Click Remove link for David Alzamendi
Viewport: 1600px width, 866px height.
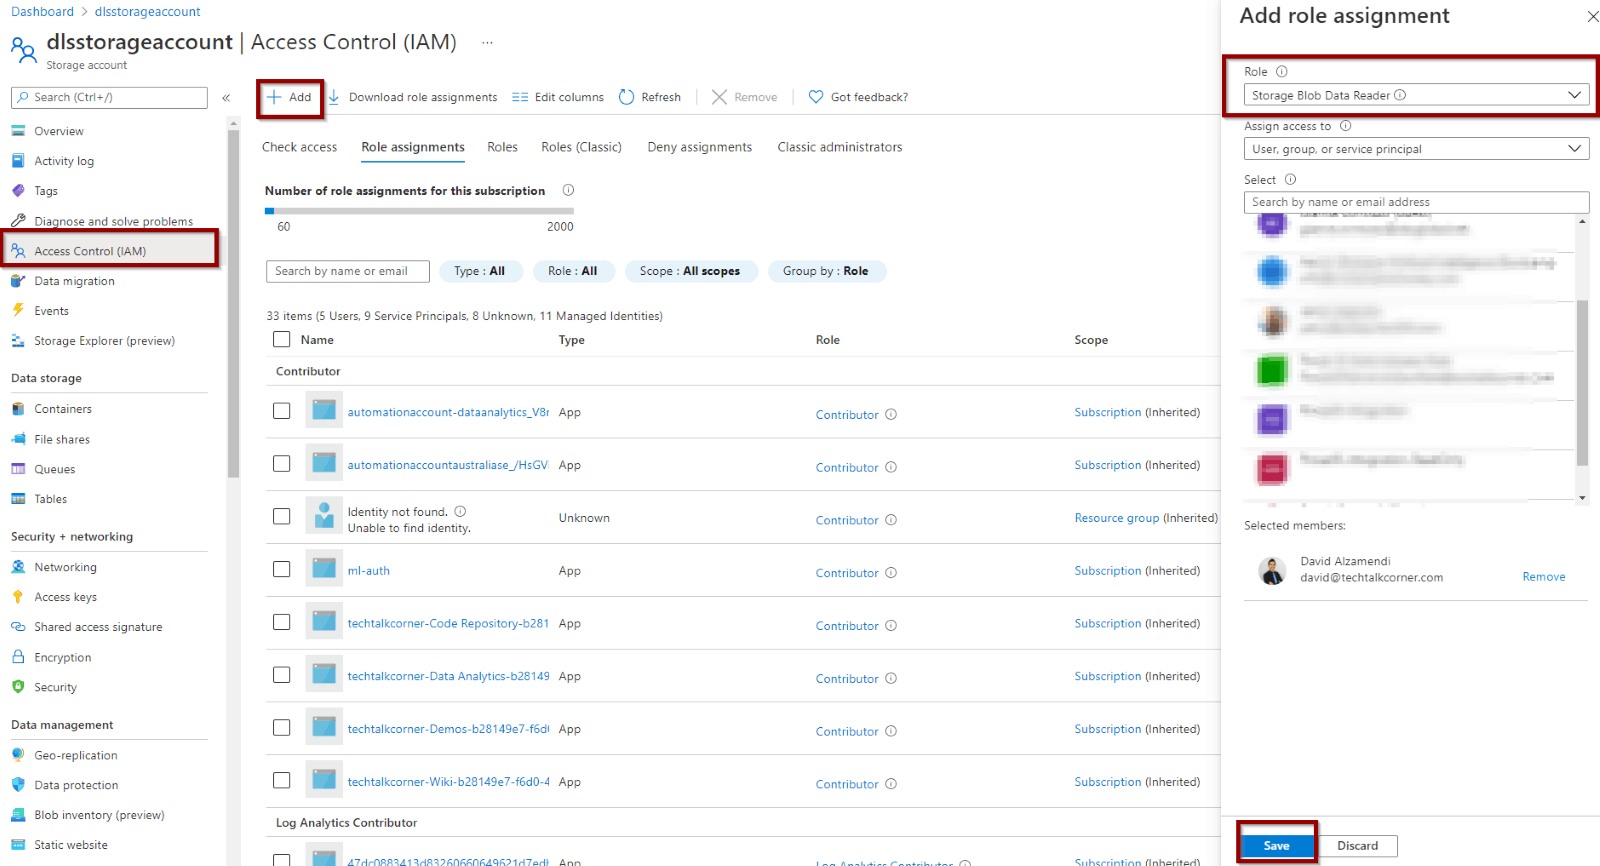coord(1544,577)
